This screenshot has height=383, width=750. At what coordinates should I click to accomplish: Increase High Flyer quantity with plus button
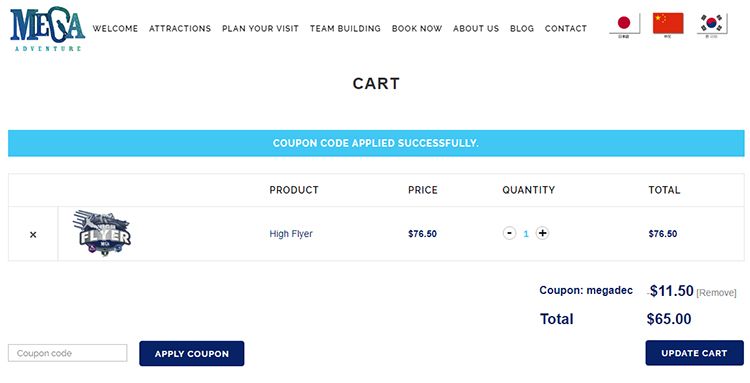tap(542, 233)
